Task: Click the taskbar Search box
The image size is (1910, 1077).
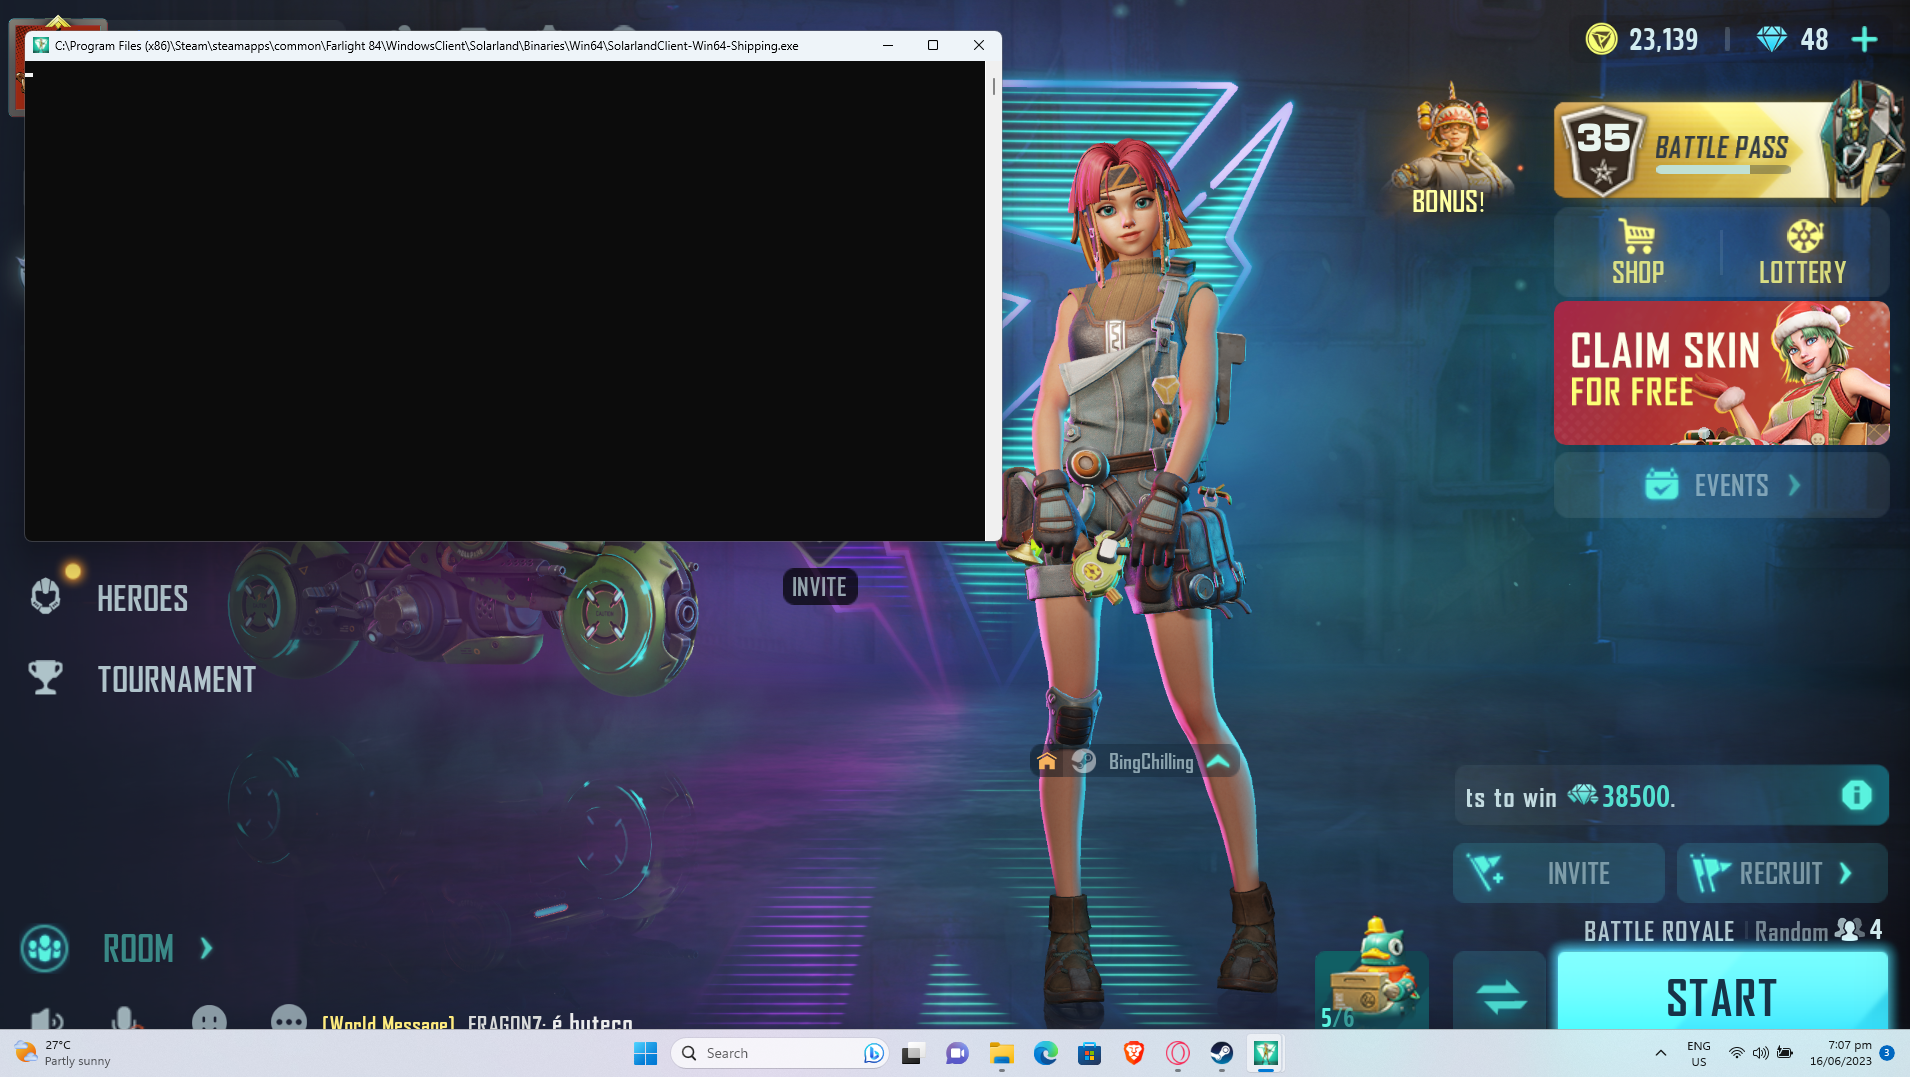Action: pyautogui.click(x=780, y=1053)
